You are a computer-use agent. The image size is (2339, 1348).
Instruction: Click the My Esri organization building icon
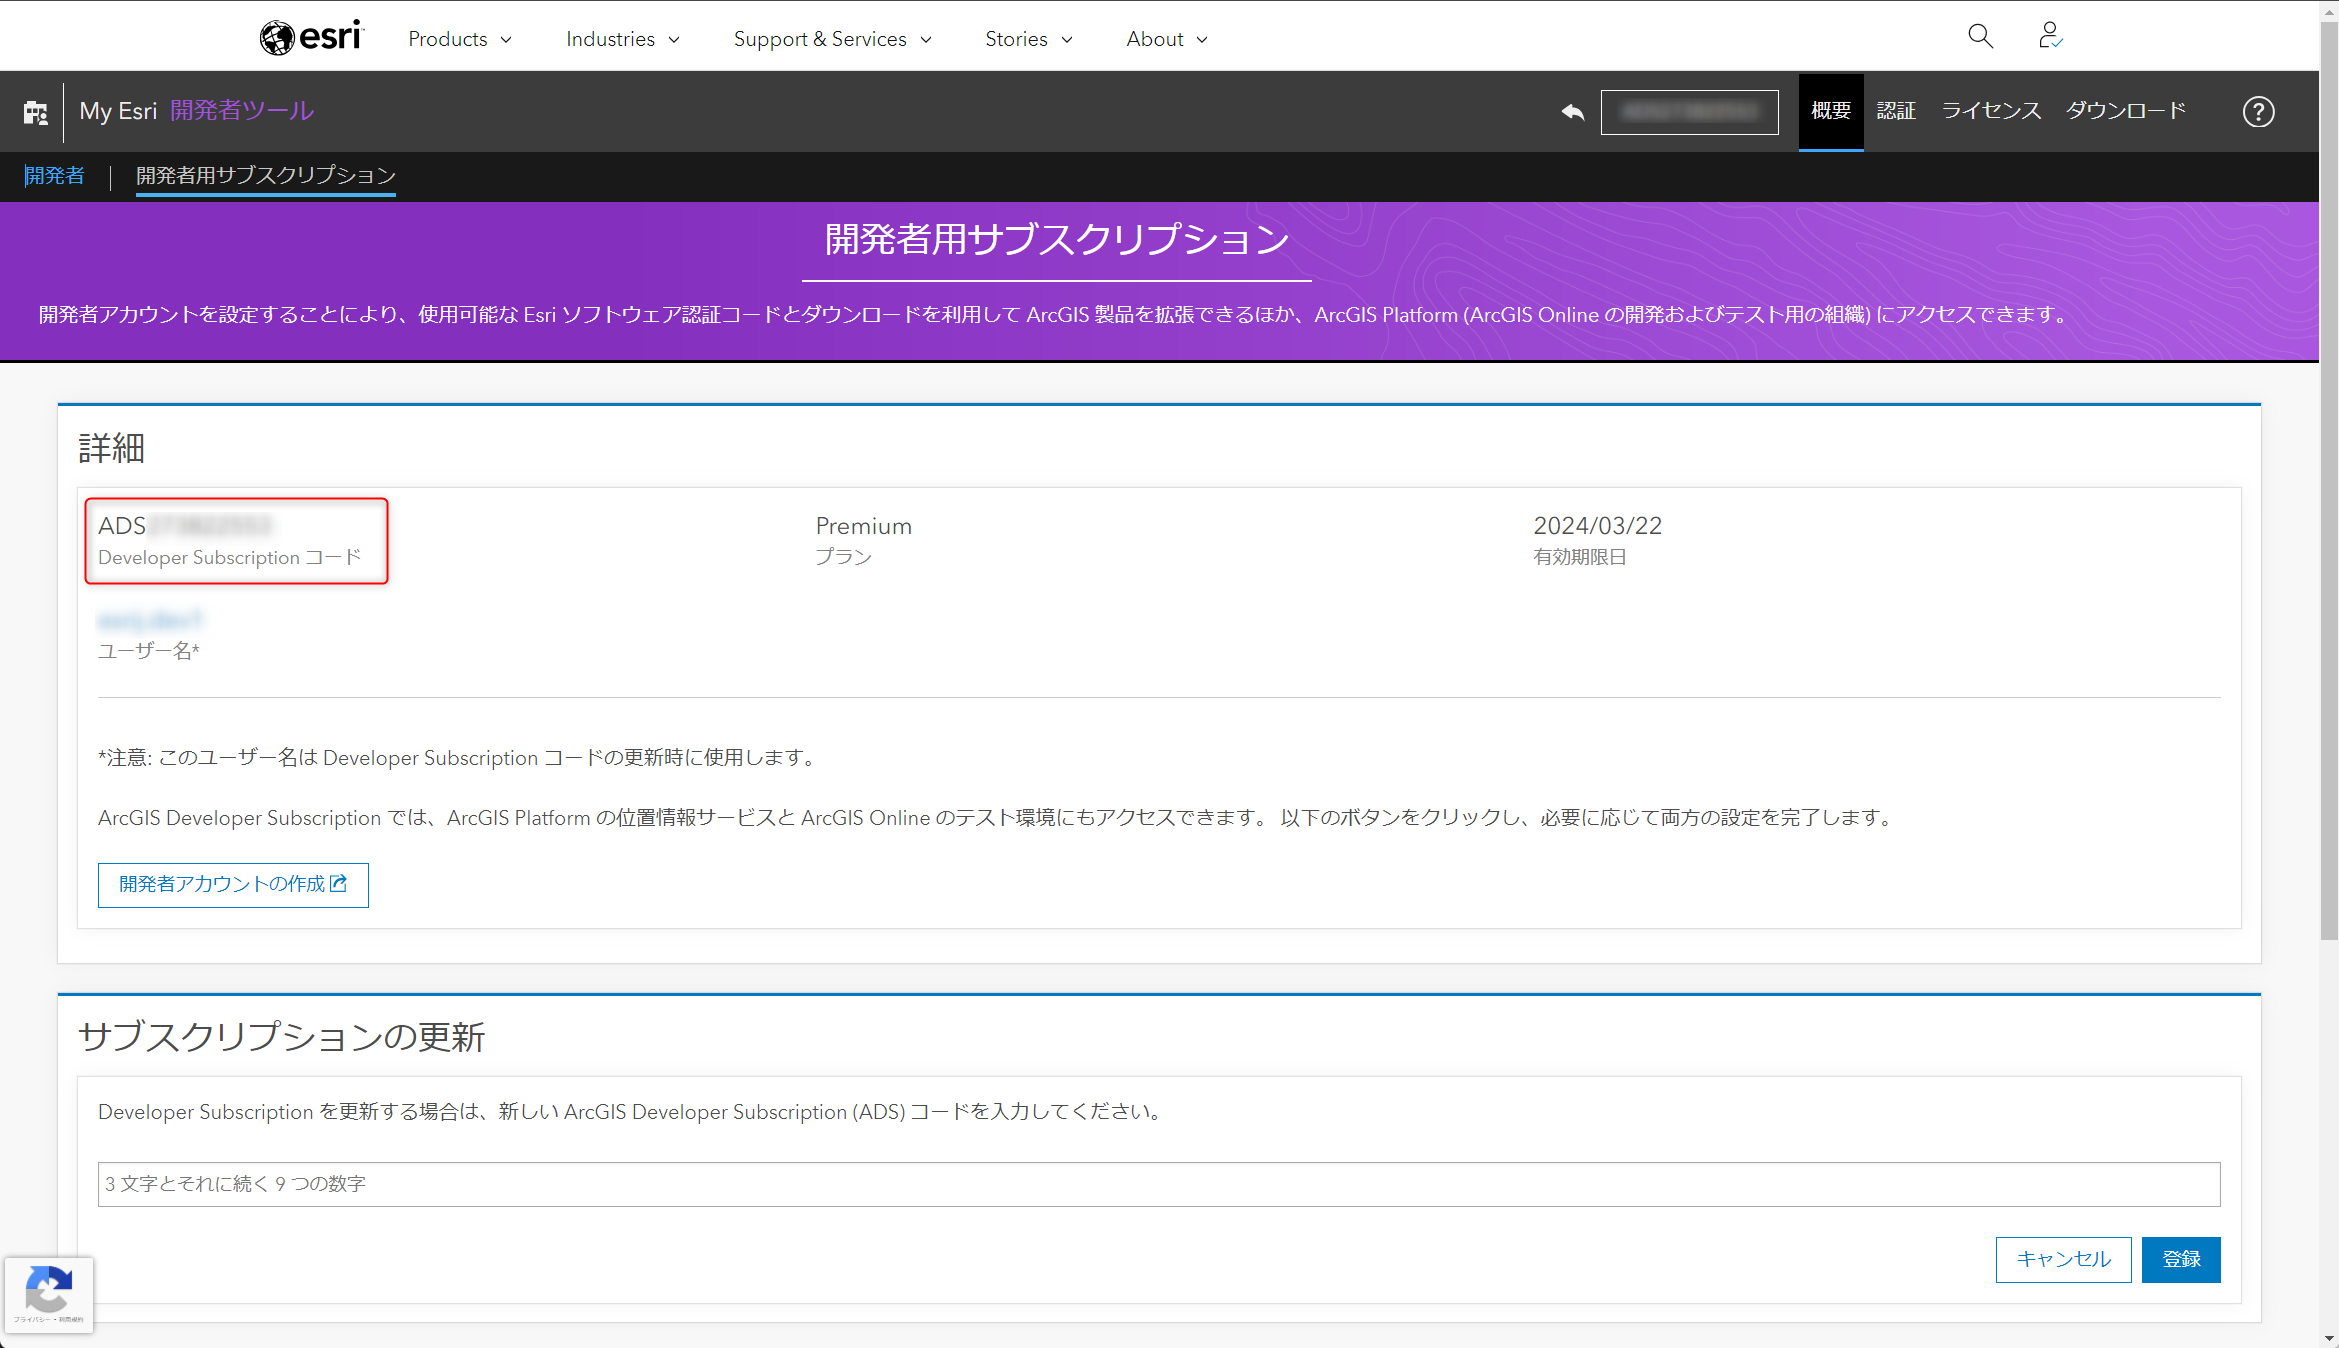pyautogui.click(x=36, y=112)
